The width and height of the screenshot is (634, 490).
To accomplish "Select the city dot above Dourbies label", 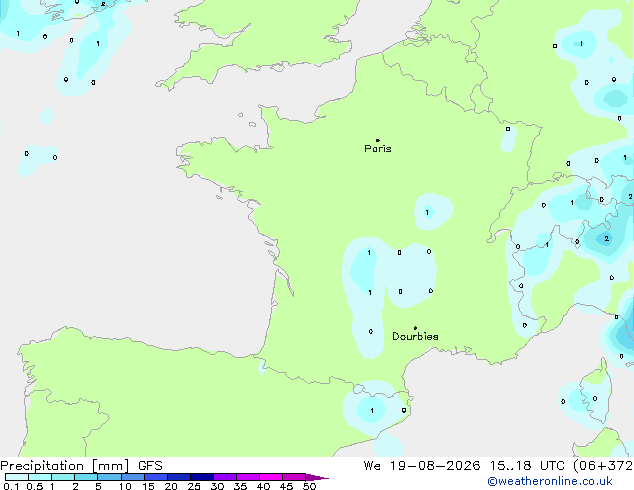I will pyautogui.click(x=415, y=328).
